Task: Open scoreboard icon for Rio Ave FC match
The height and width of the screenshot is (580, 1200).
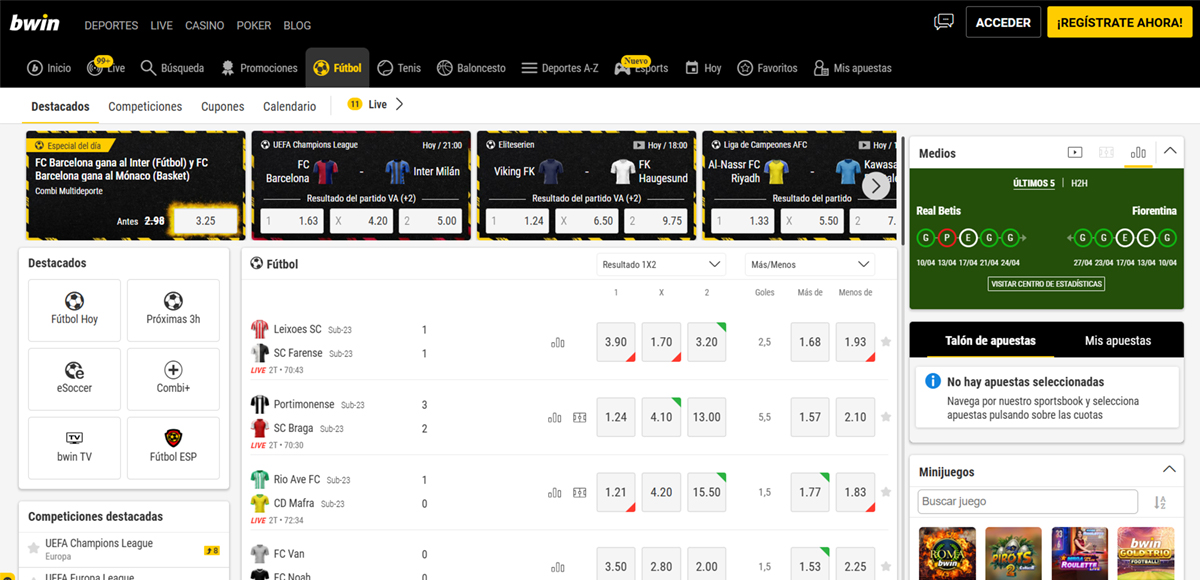Action: pyautogui.click(x=579, y=492)
